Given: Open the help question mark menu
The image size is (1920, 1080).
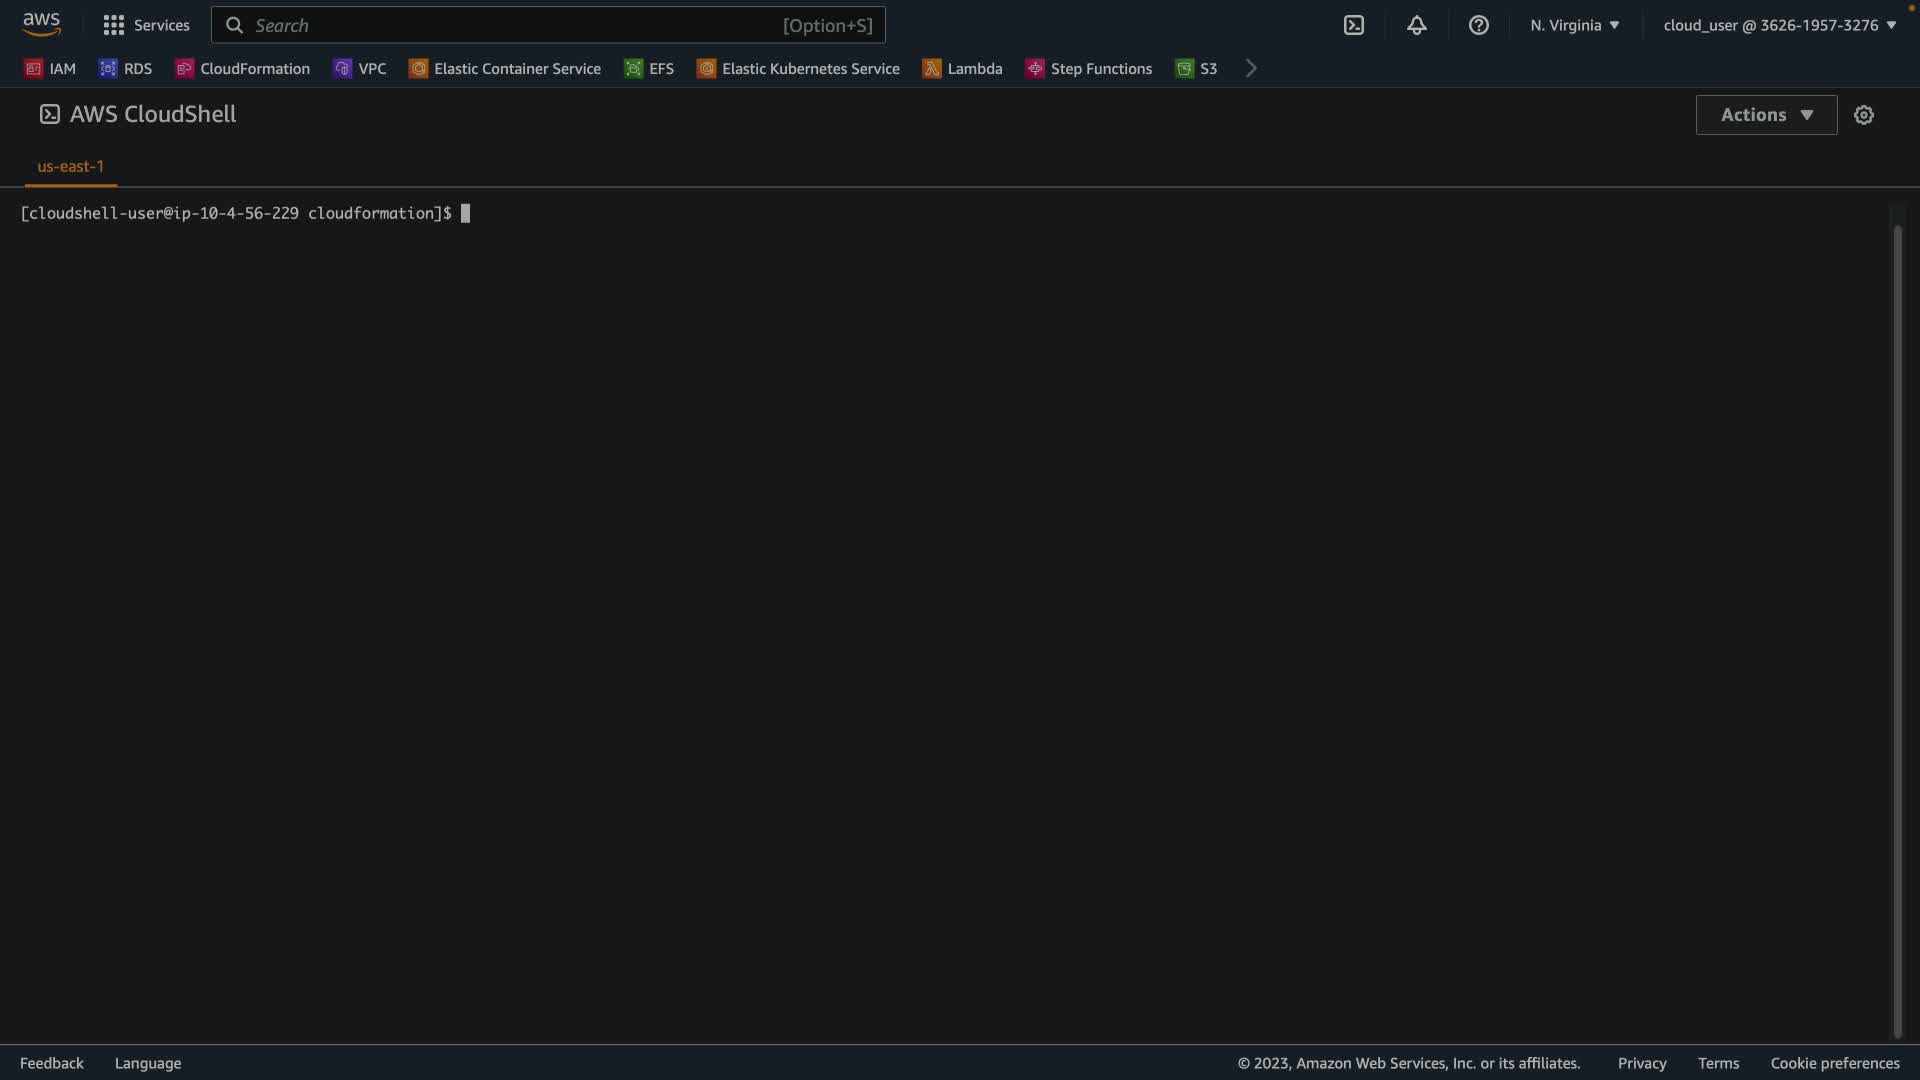Looking at the screenshot, I should click(x=1478, y=25).
